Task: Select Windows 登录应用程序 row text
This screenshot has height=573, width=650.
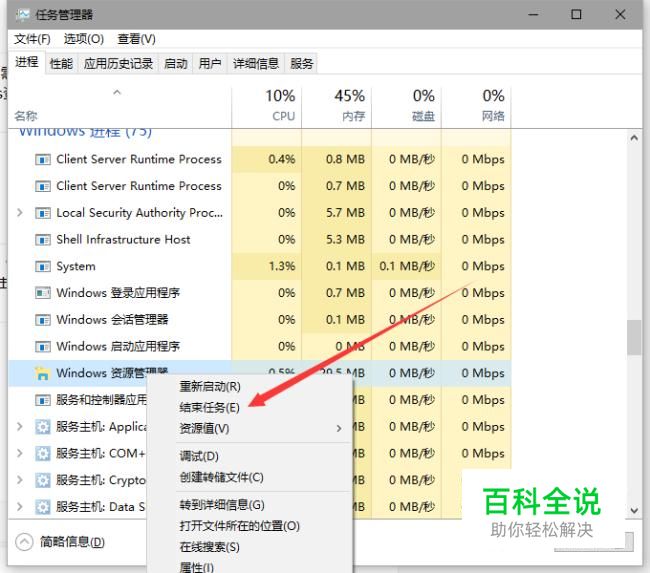Action: 118,293
